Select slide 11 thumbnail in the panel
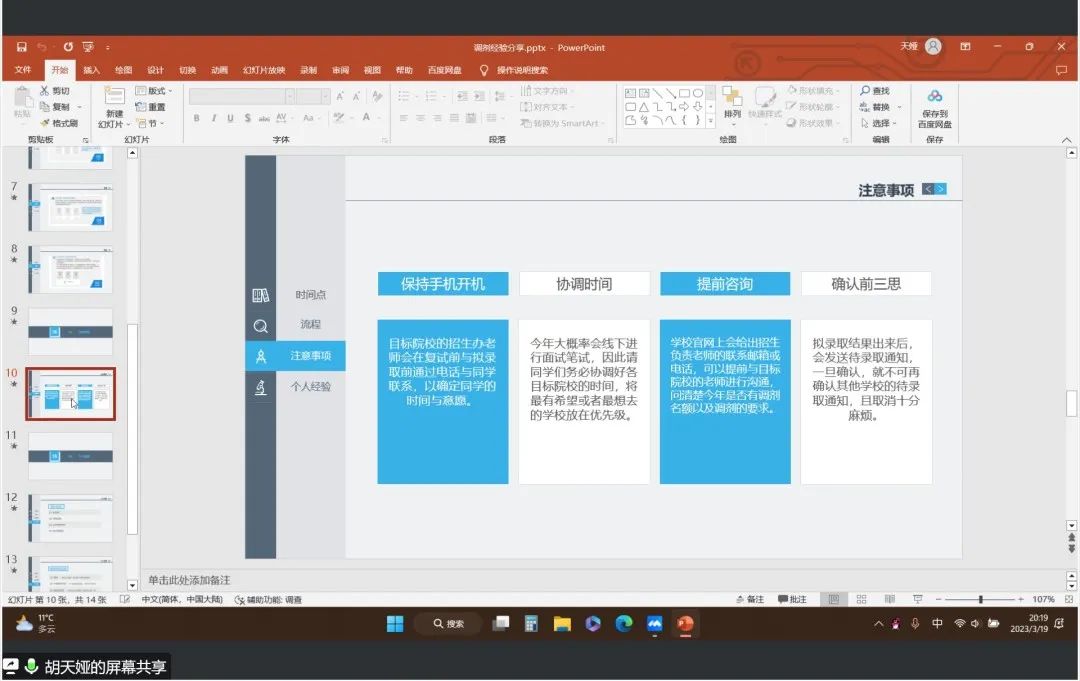 tap(70, 455)
